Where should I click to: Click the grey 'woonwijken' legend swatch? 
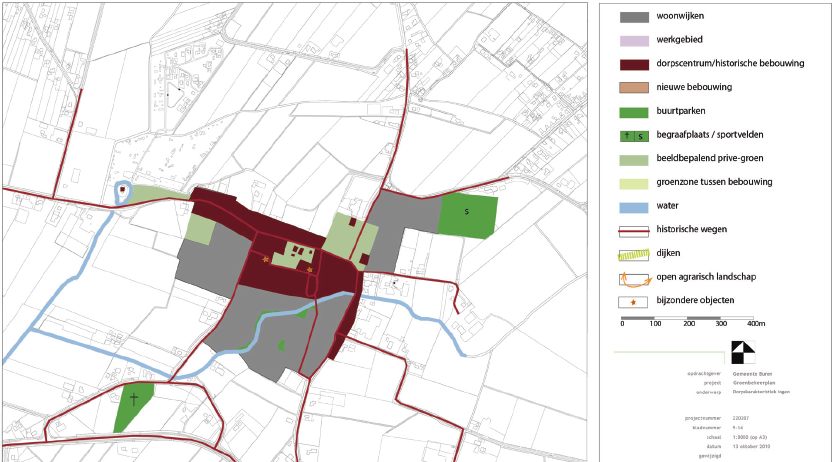(x=634, y=17)
